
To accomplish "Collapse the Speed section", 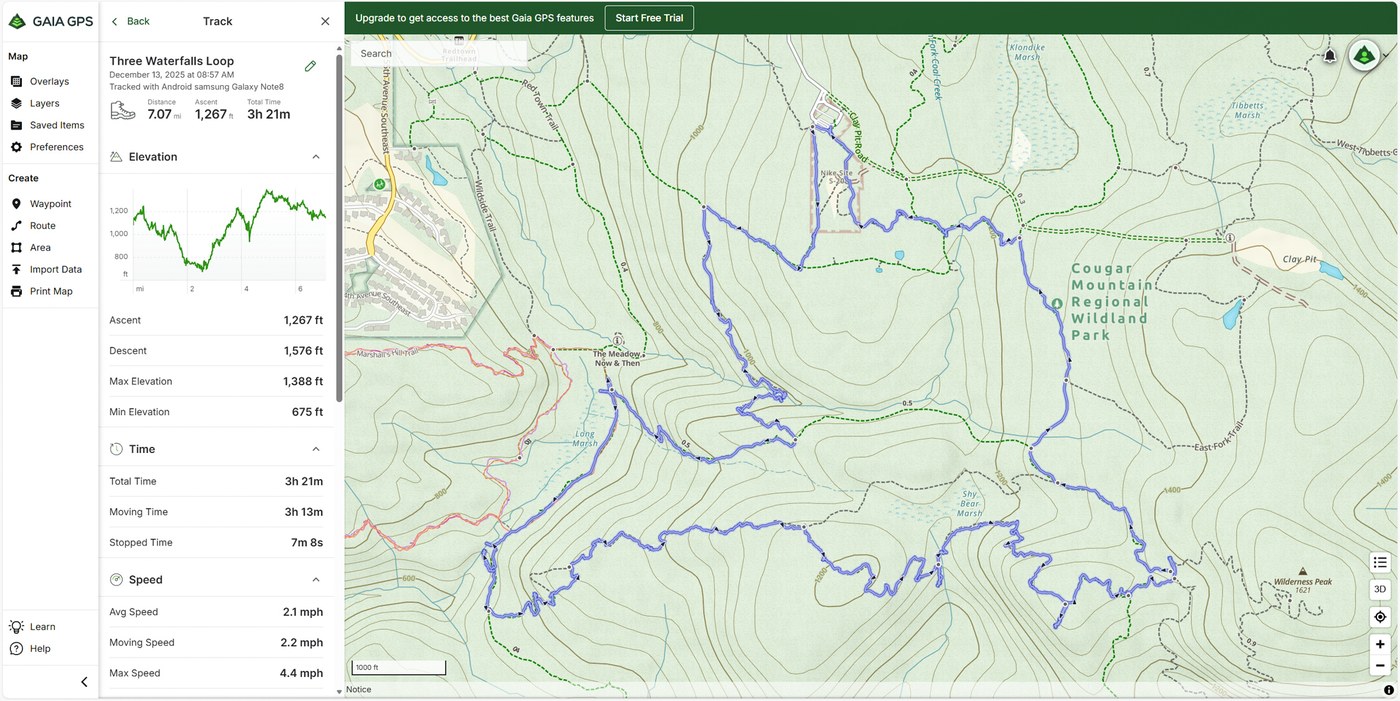I will (x=316, y=580).
